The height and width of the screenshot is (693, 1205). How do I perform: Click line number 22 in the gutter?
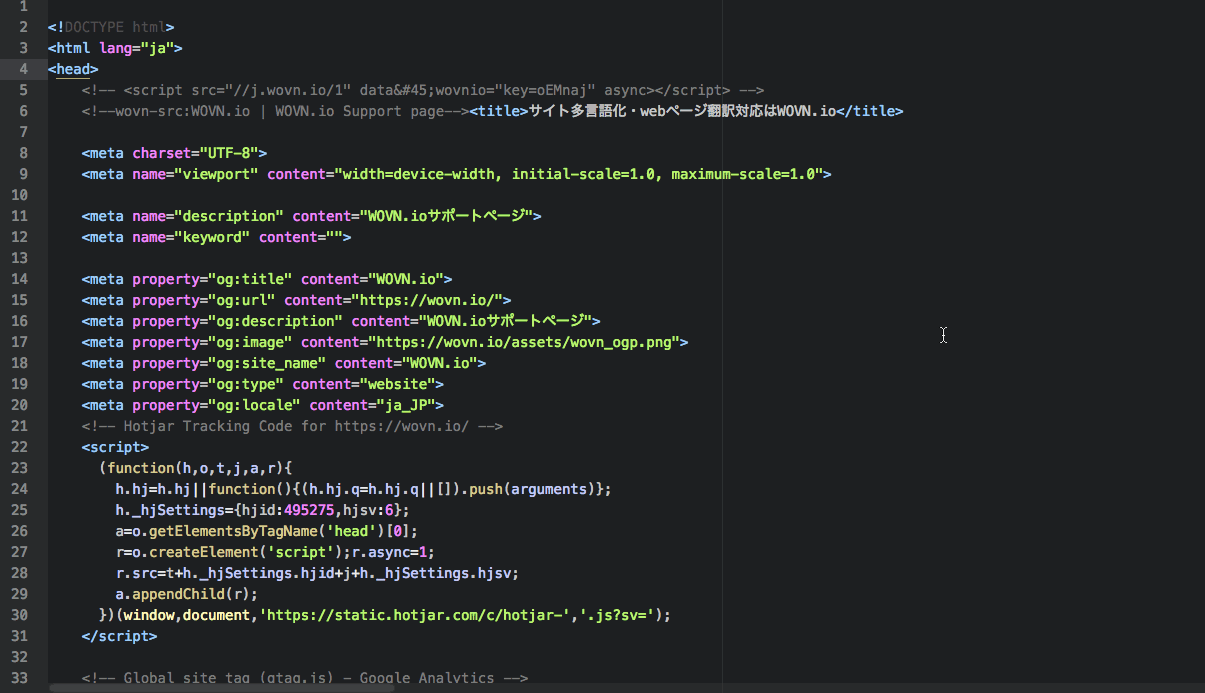[x=21, y=446]
